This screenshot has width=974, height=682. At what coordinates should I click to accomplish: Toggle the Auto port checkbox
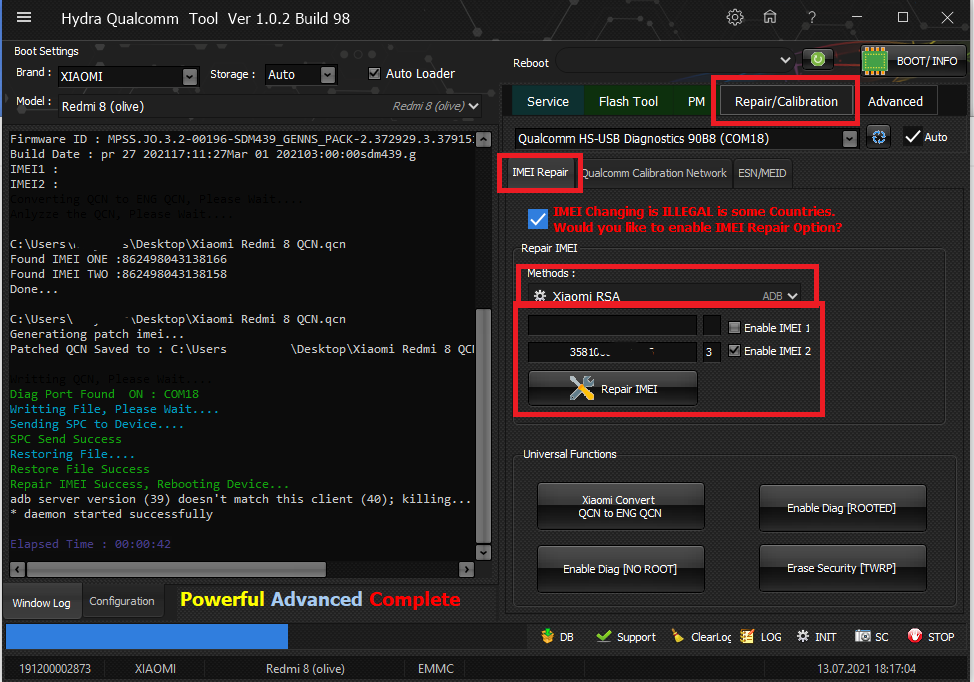[x=912, y=137]
